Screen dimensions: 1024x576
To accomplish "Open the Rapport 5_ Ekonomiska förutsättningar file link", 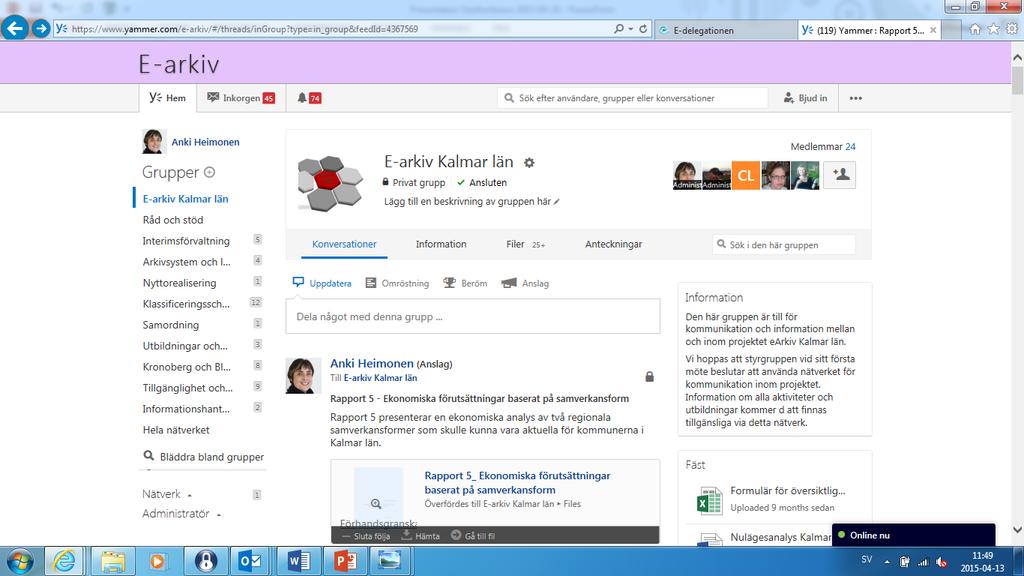I will [x=517, y=483].
